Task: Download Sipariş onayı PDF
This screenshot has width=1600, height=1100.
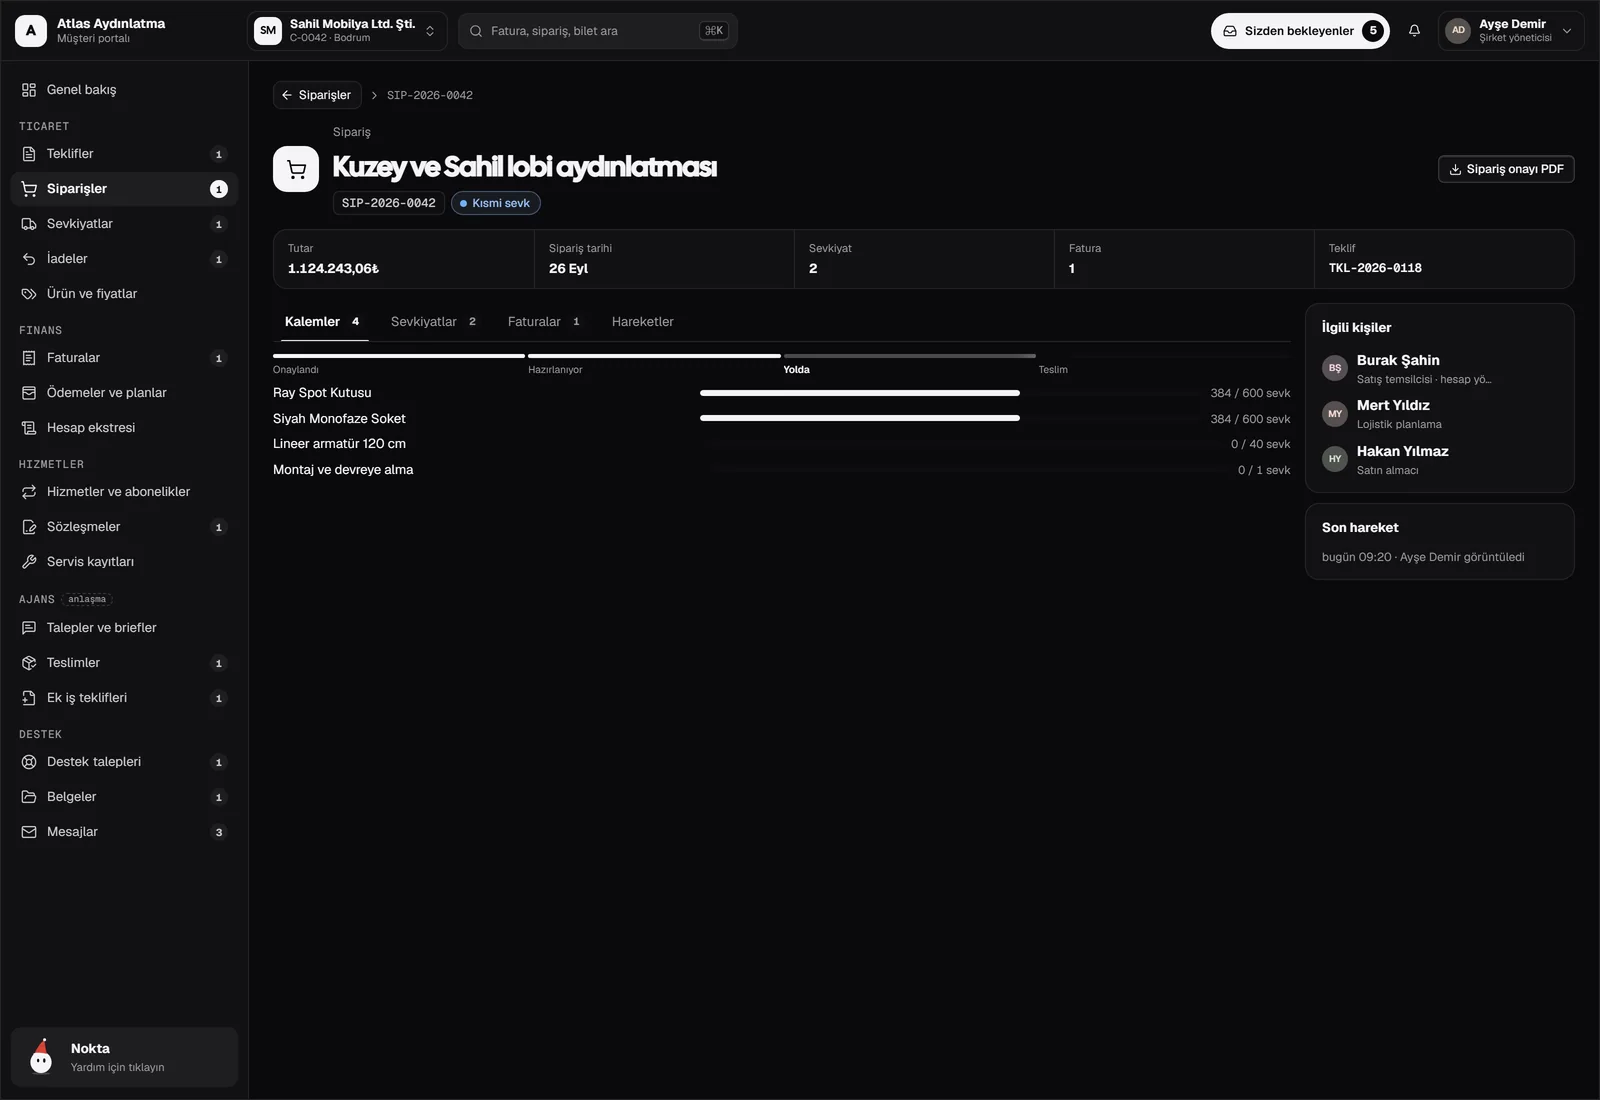Action: (x=1506, y=169)
